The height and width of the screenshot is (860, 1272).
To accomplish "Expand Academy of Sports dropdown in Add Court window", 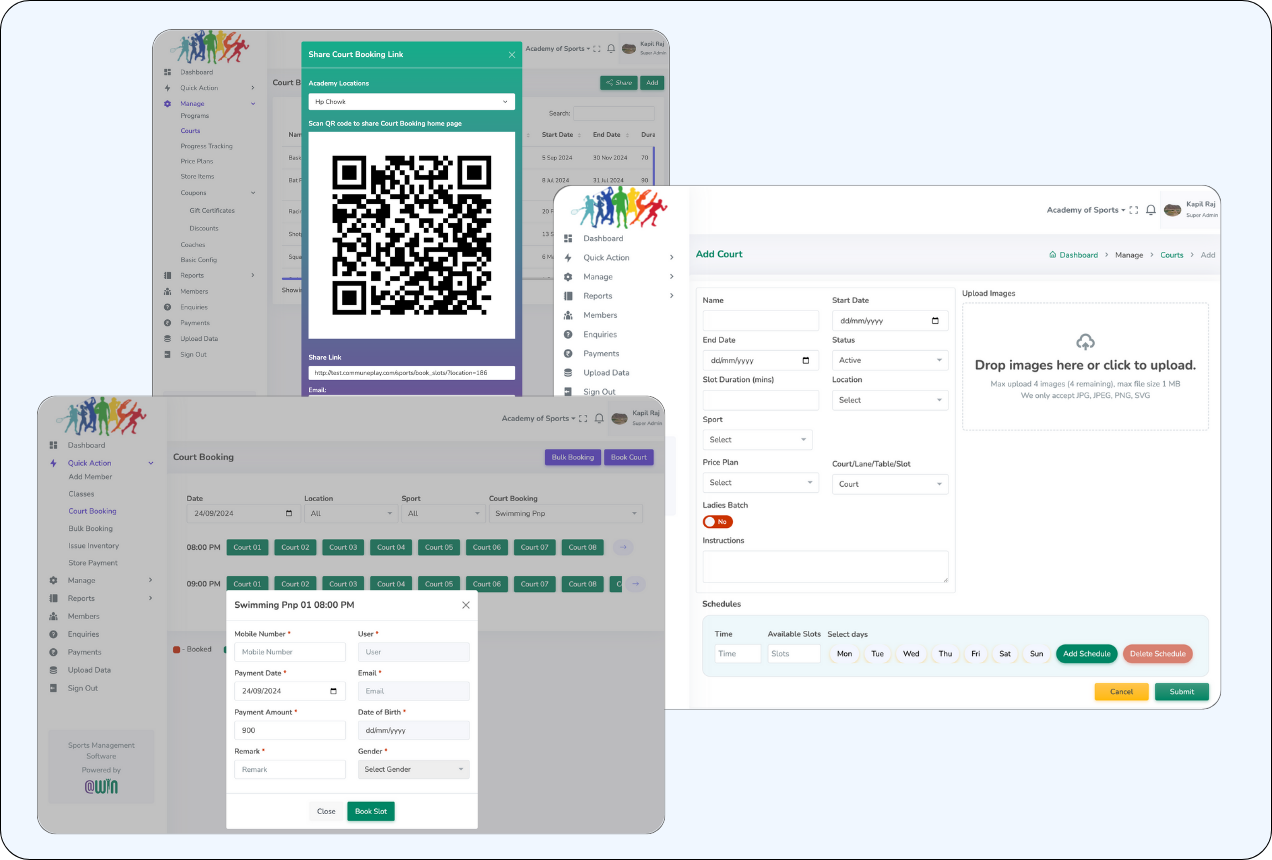I will pyautogui.click(x=1085, y=210).
